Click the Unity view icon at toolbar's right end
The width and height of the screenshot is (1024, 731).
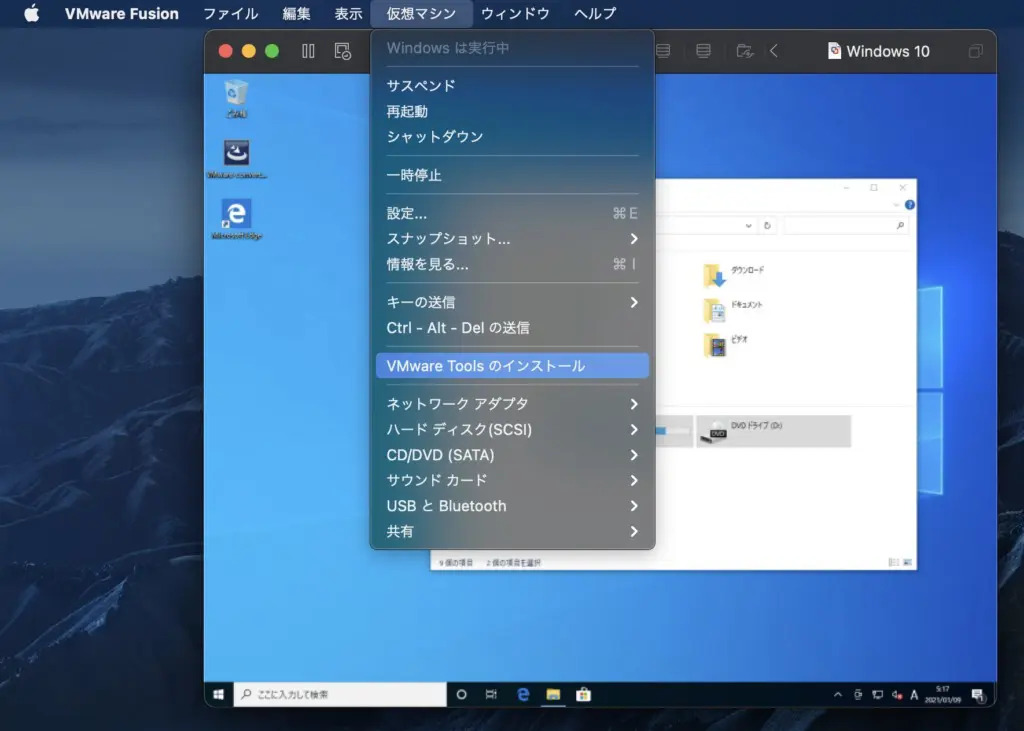[x=975, y=51]
